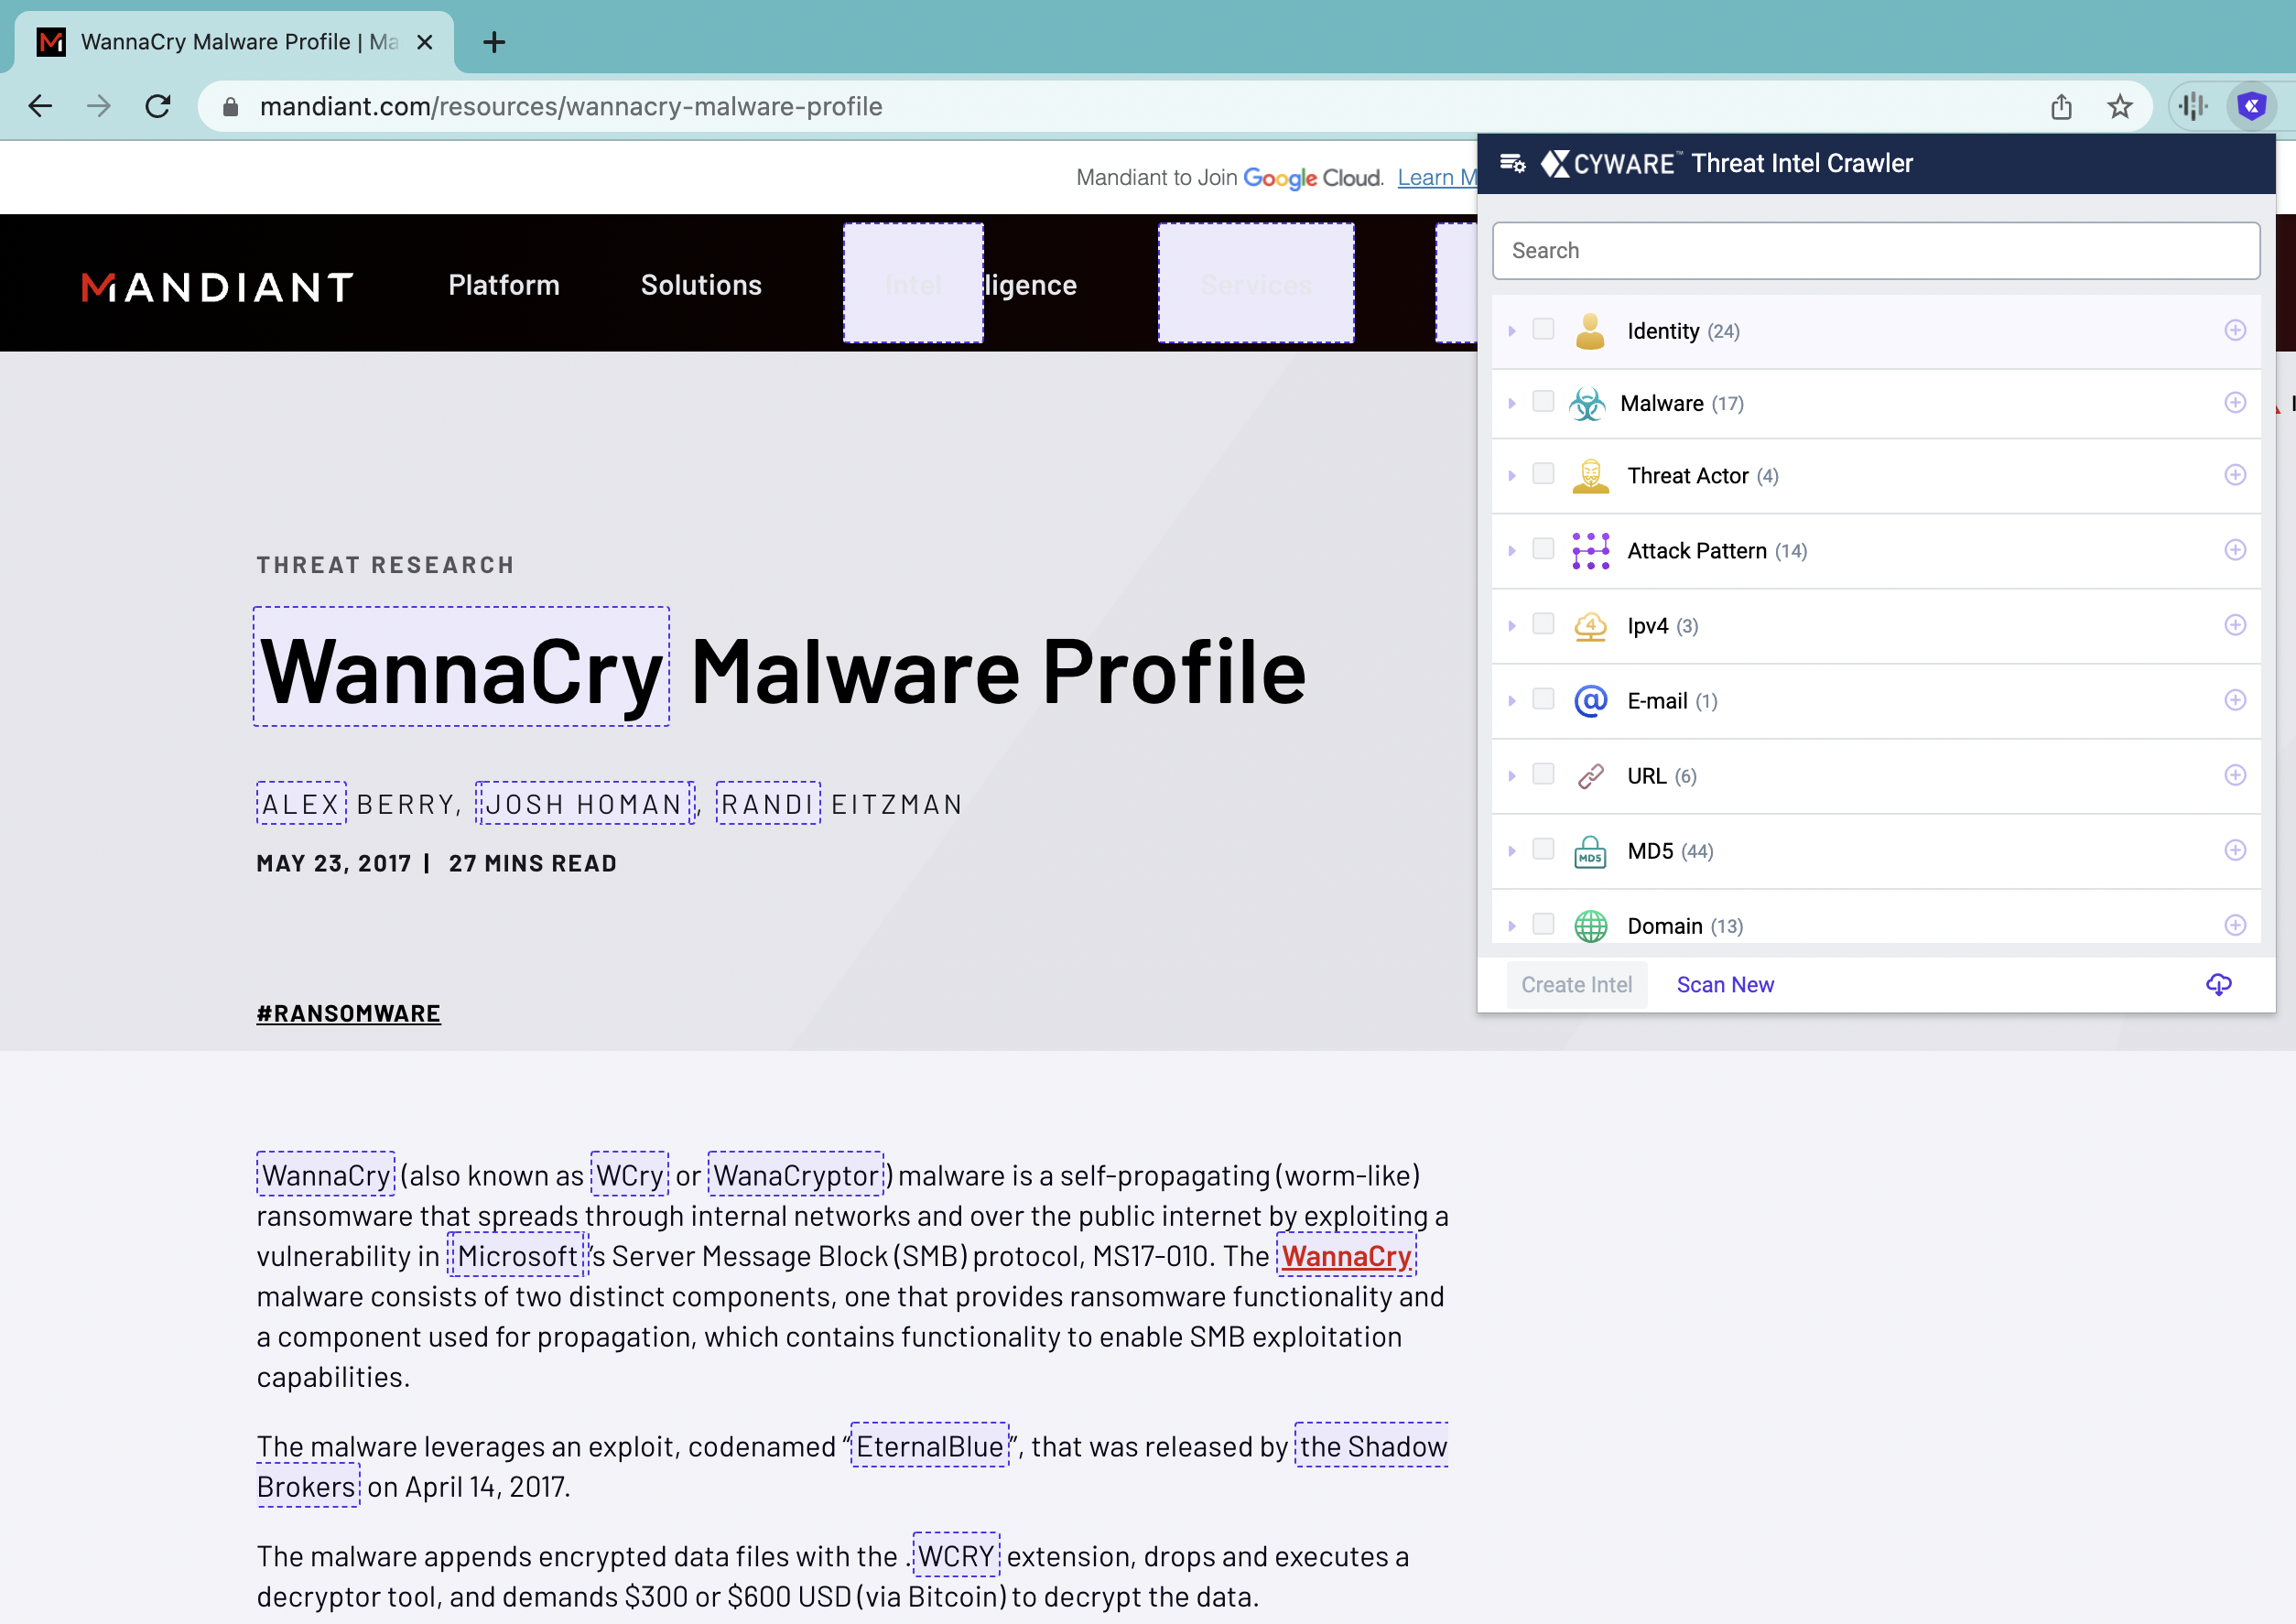The width and height of the screenshot is (2296, 1624).
Task: Check the Threat Actor checkbox
Action: click(1543, 474)
